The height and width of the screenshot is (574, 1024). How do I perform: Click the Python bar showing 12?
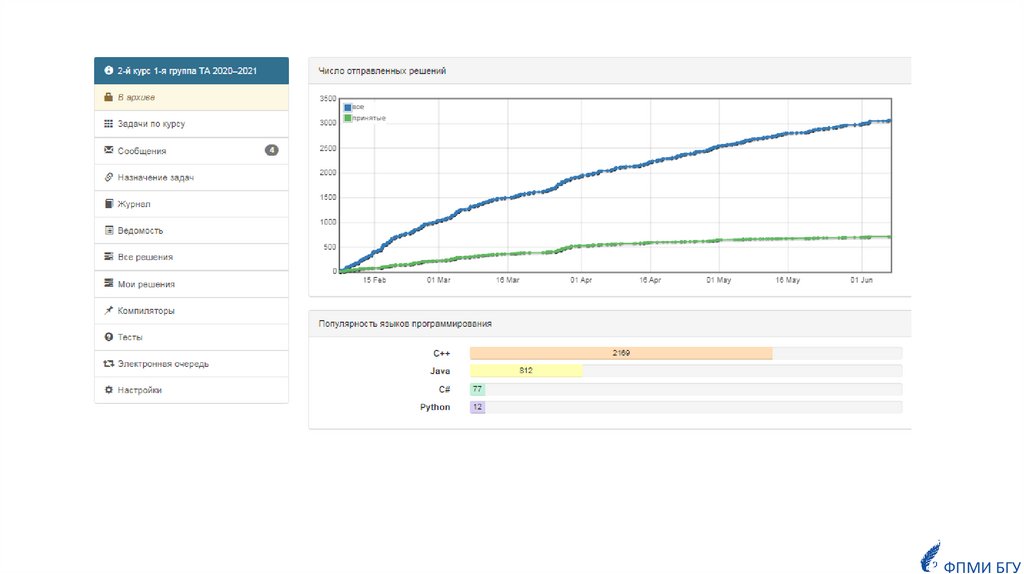click(x=477, y=407)
